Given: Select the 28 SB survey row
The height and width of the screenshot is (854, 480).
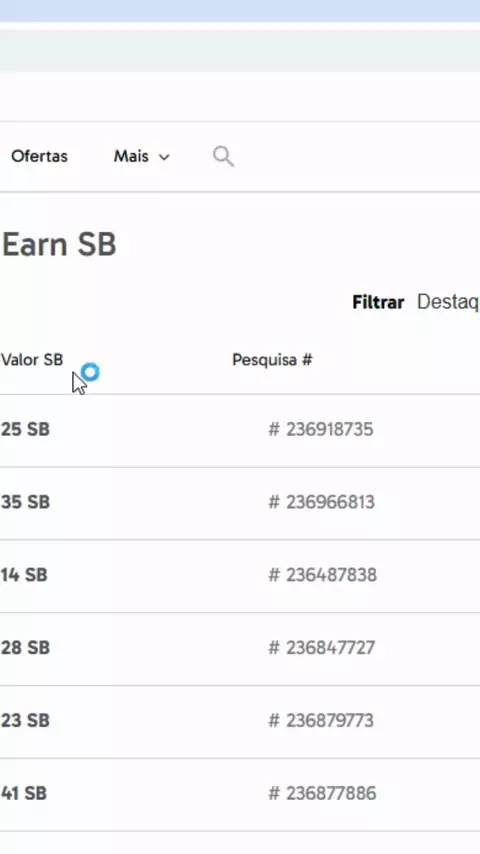Looking at the screenshot, I should coord(240,649).
